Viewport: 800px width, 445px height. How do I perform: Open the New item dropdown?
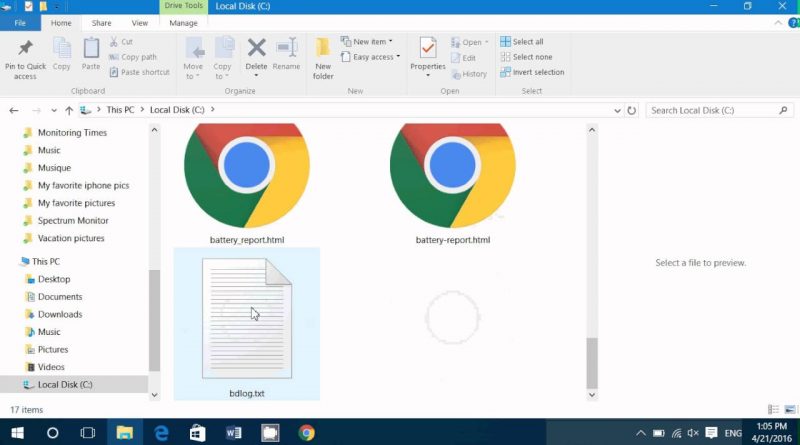point(367,41)
